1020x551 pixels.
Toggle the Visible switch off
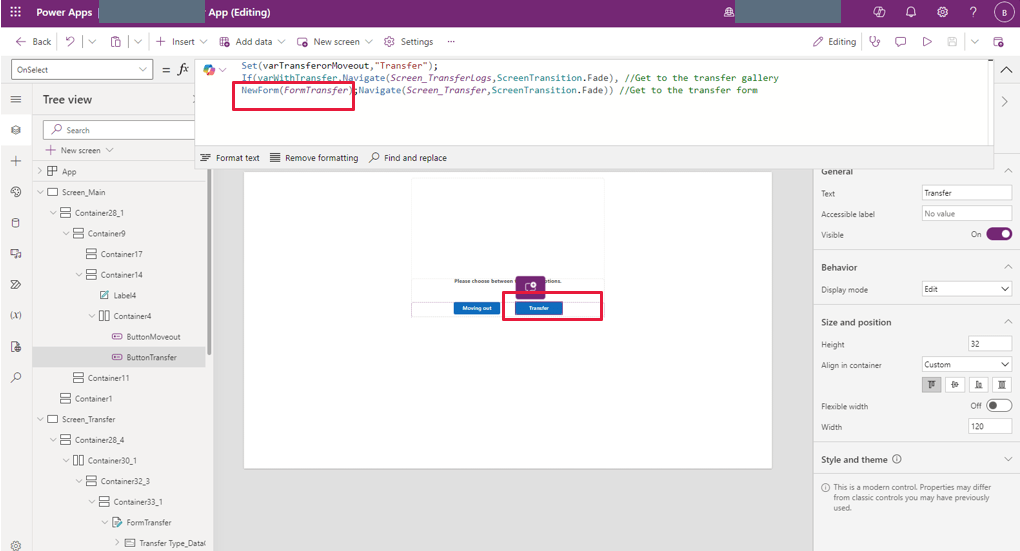coord(998,234)
